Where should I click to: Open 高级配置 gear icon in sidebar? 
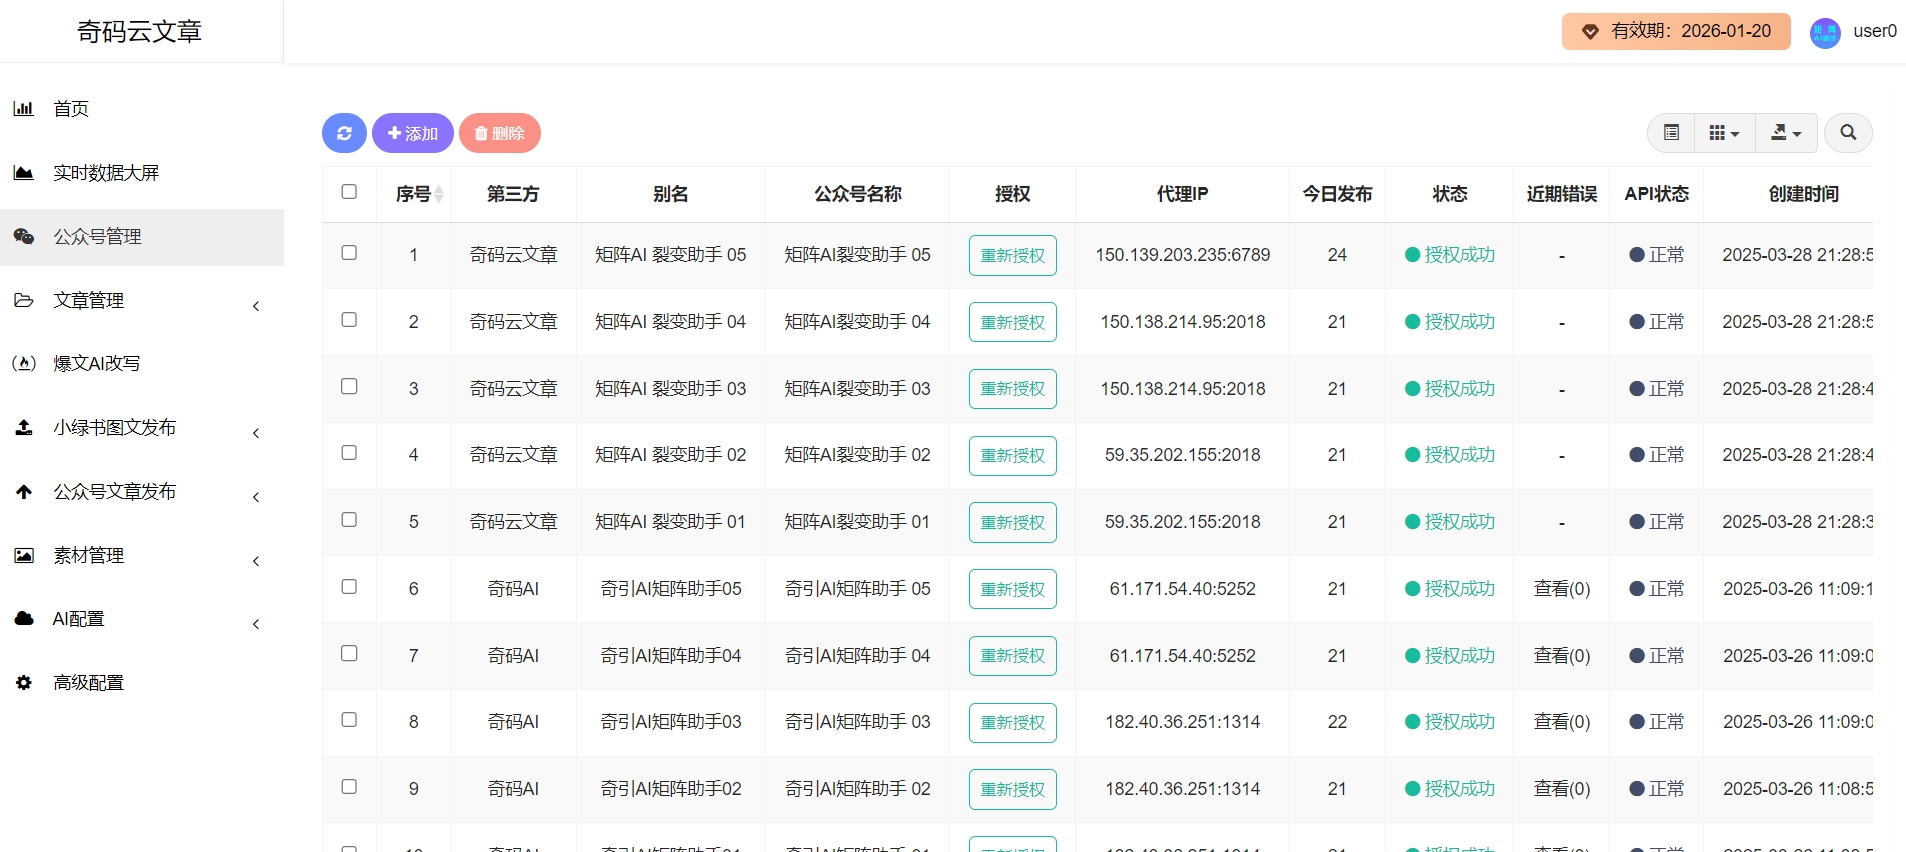[x=24, y=683]
